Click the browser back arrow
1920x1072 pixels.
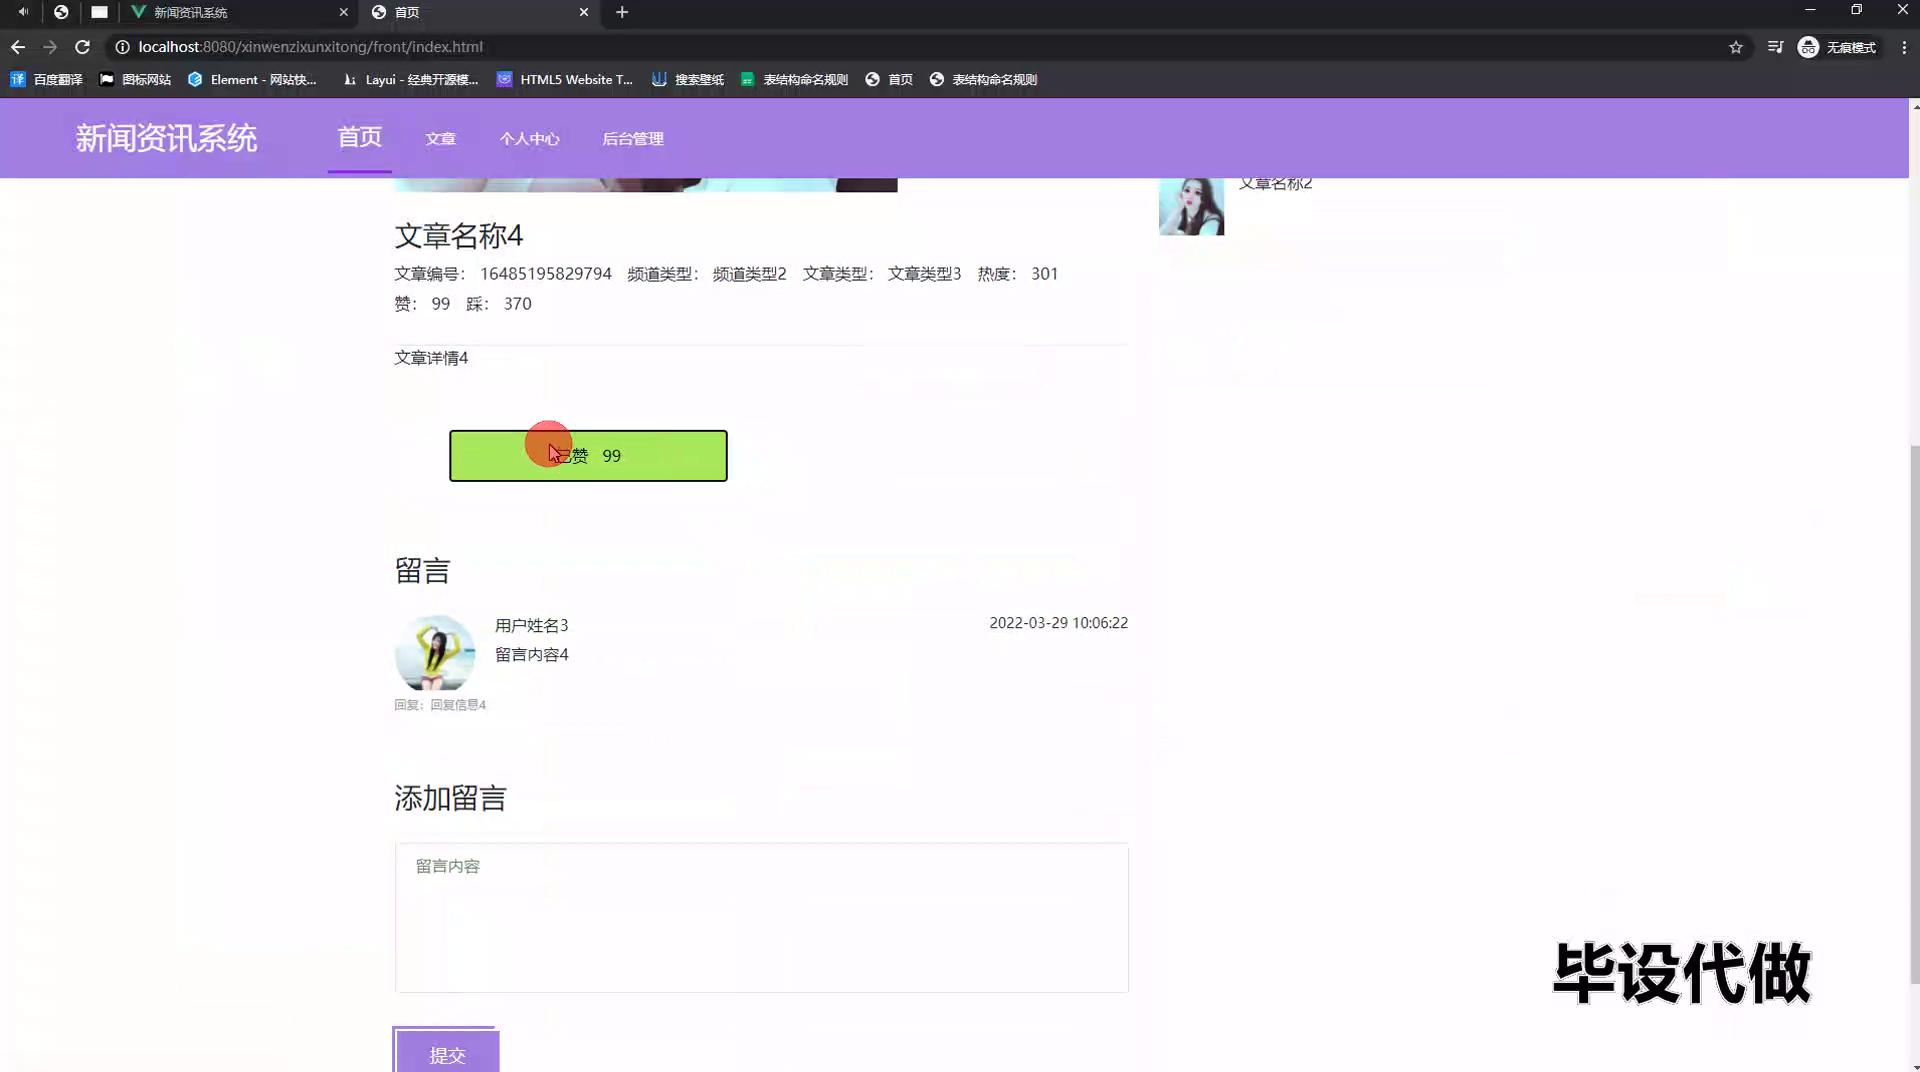pyautogui.click(x=18, y=47)
